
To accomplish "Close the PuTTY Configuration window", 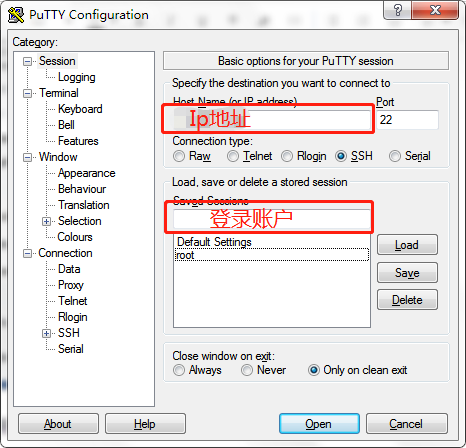I will tap(435, 10).
